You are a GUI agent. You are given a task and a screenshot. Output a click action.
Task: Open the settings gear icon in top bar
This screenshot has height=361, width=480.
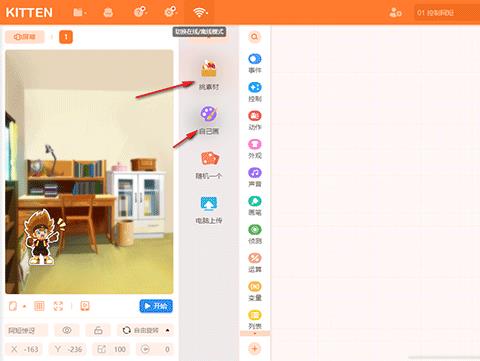[170, 12]
